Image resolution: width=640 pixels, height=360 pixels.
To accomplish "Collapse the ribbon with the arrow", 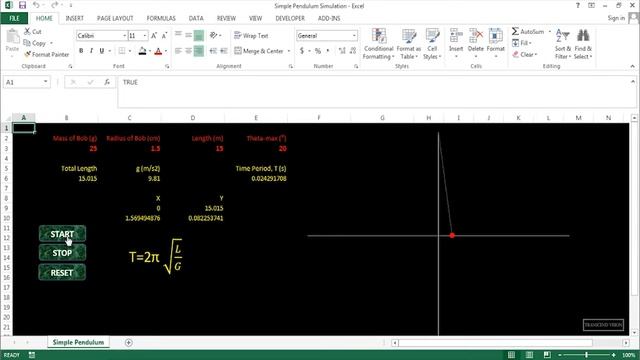I will coord(632,66).
